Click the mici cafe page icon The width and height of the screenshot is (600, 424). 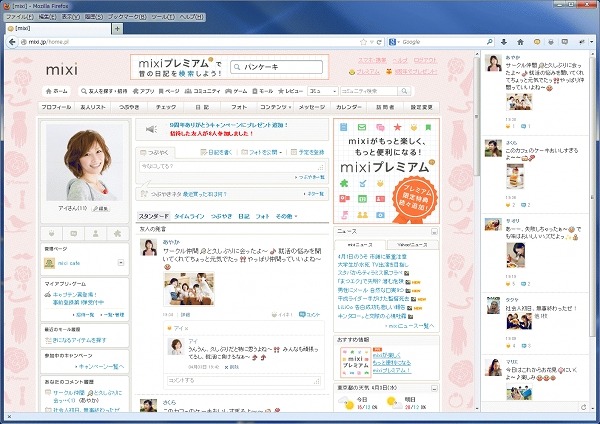[x=49, y=263]
